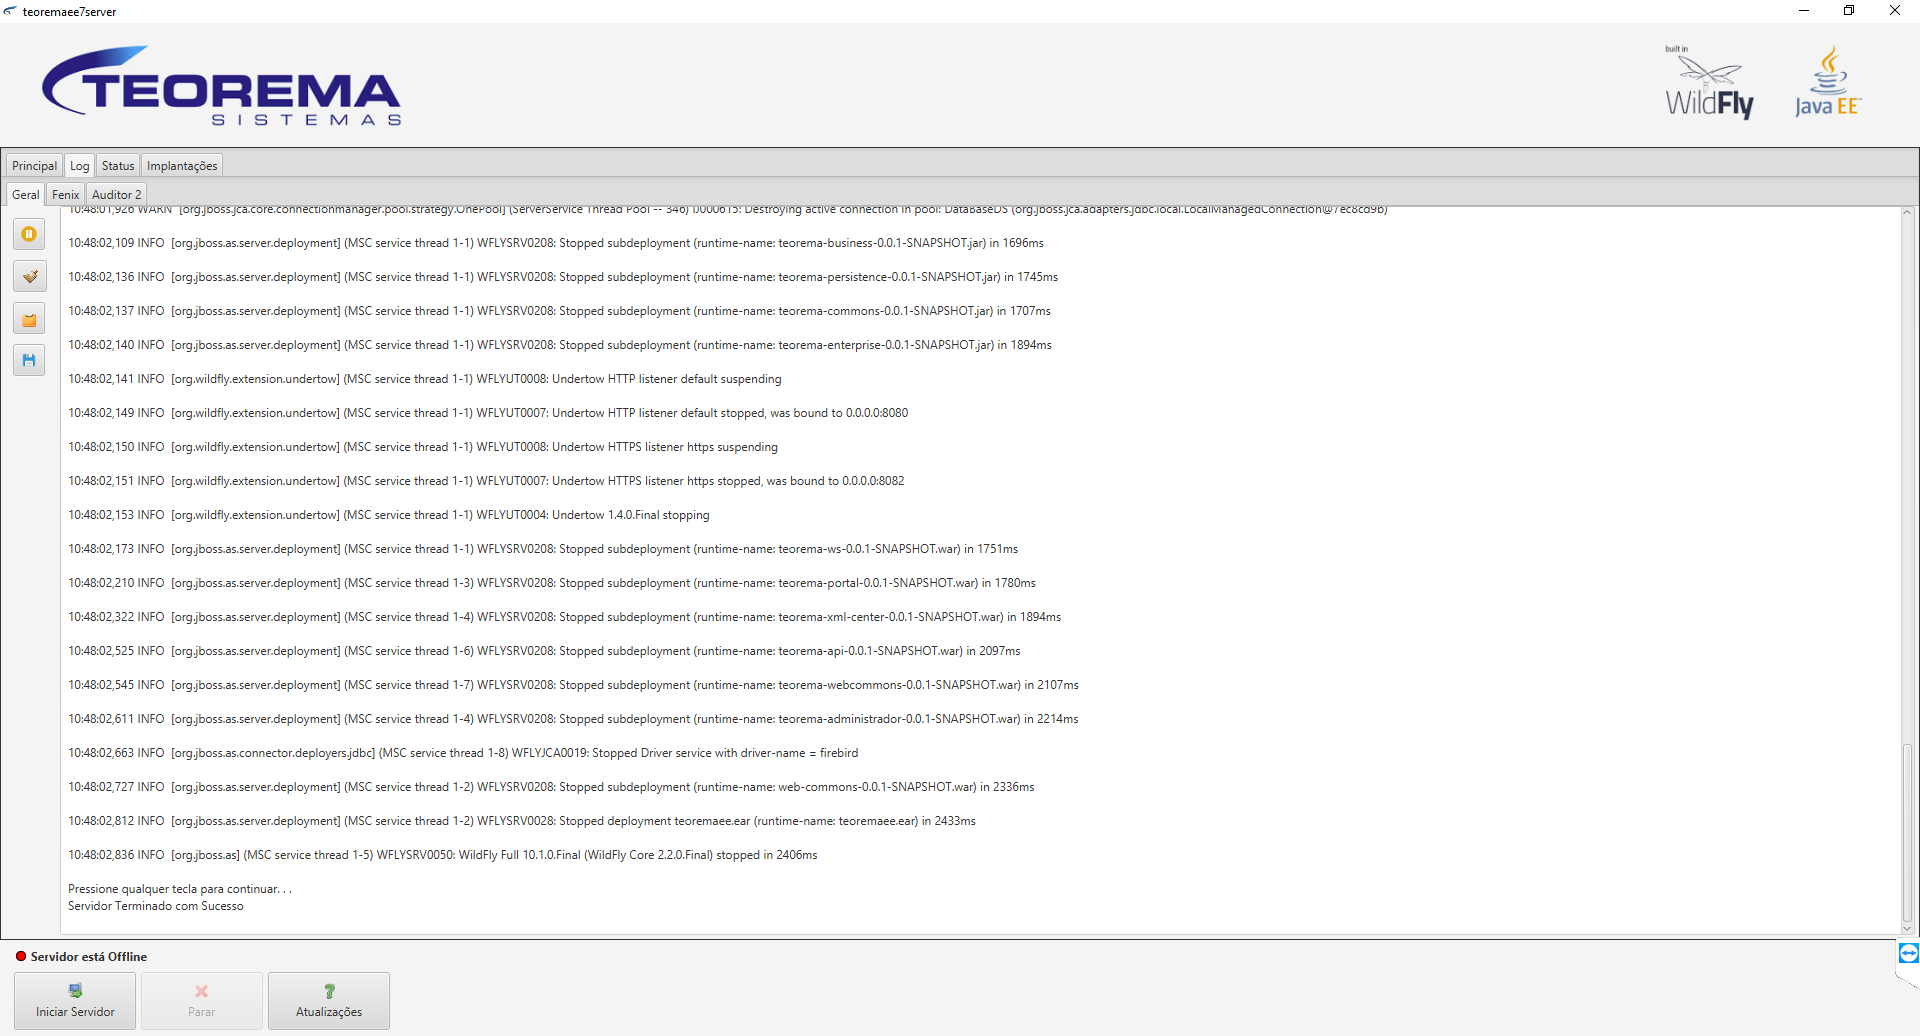The width and height of the screenshot is (1920, 1036).
Task: Click log line for teorema-xml-center-0.0.1-SNAPSHOT.war
Action: coord(565,617)
